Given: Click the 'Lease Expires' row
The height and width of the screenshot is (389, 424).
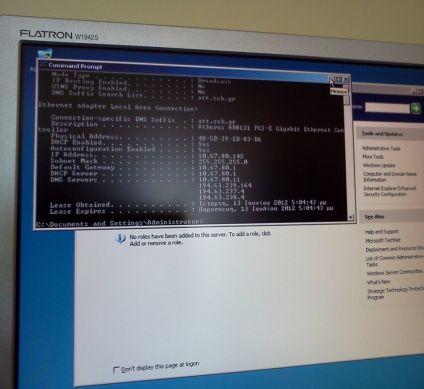Looking at the screenshot, I should tap(191, 210).
